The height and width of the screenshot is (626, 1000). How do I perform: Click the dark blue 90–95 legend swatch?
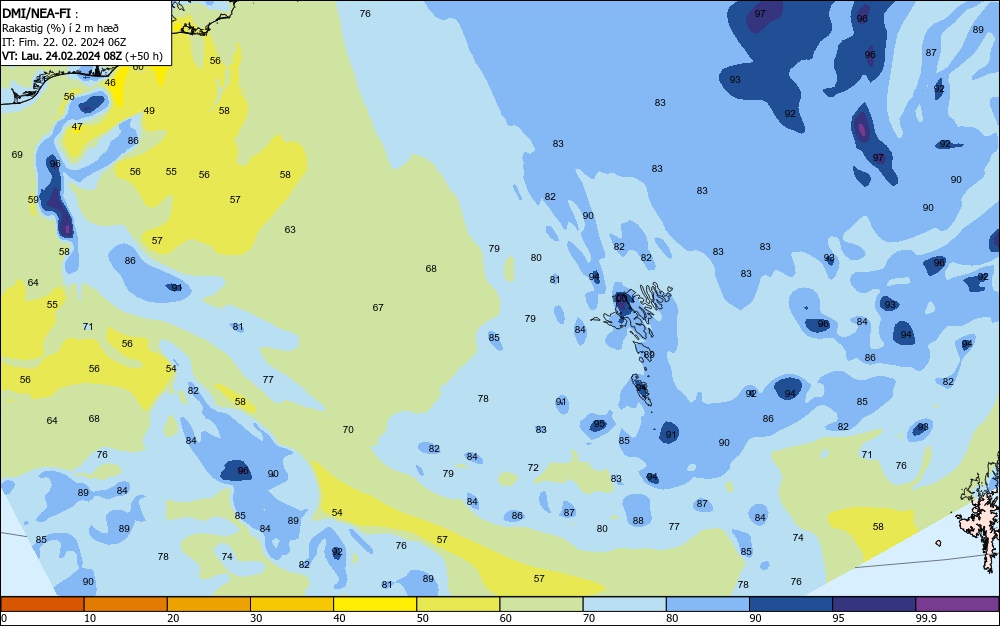791,604
